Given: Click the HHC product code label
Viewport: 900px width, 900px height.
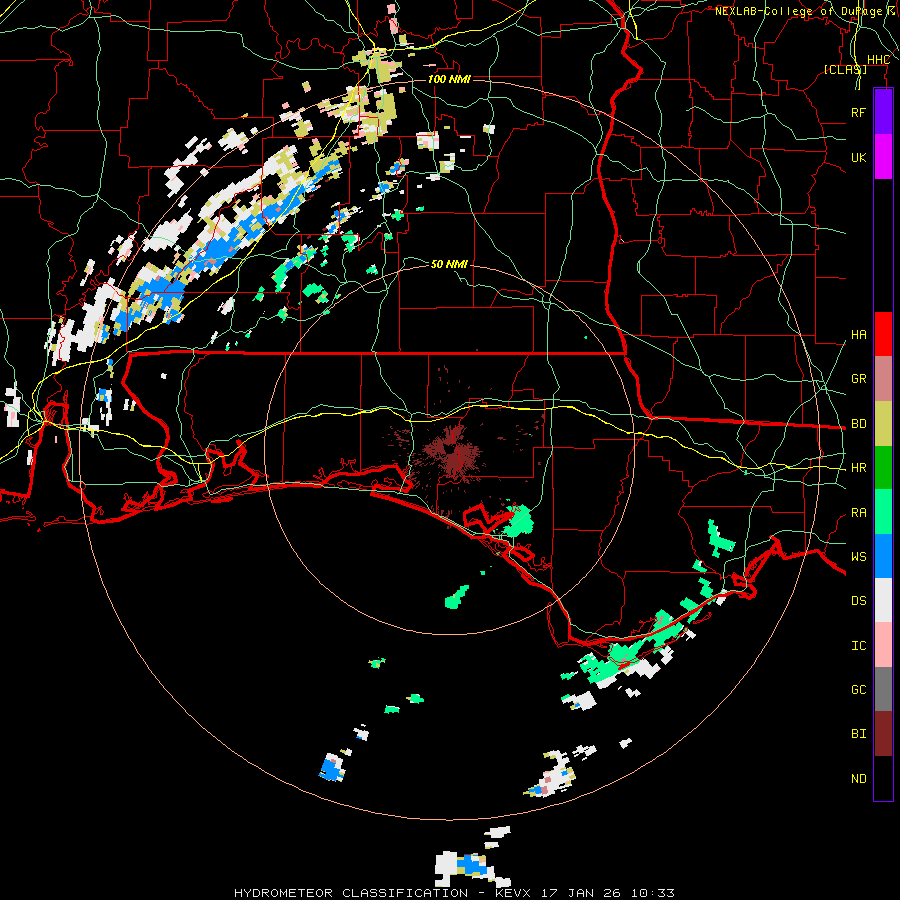Looking at the screenshot, I should (x=878, y=60).
